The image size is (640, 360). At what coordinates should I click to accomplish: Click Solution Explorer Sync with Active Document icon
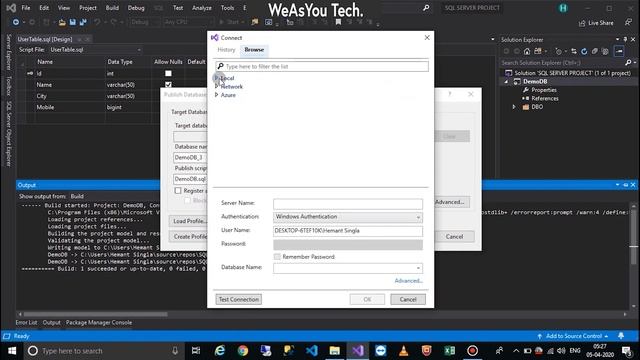point(574,51)
